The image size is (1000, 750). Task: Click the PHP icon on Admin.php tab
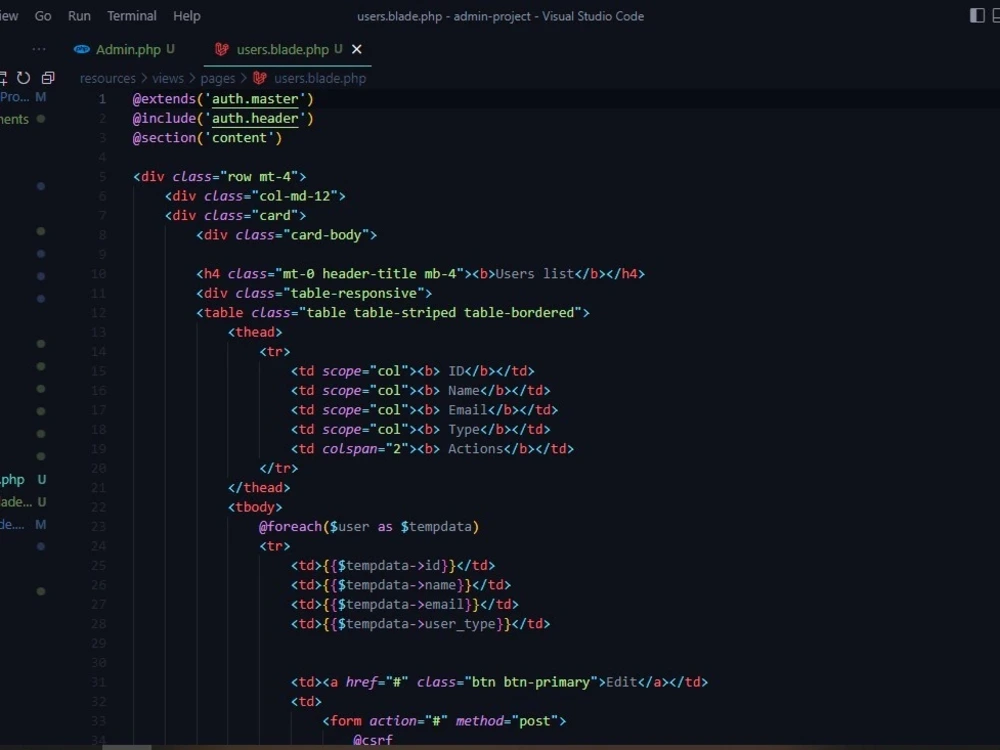pos(81,47)
